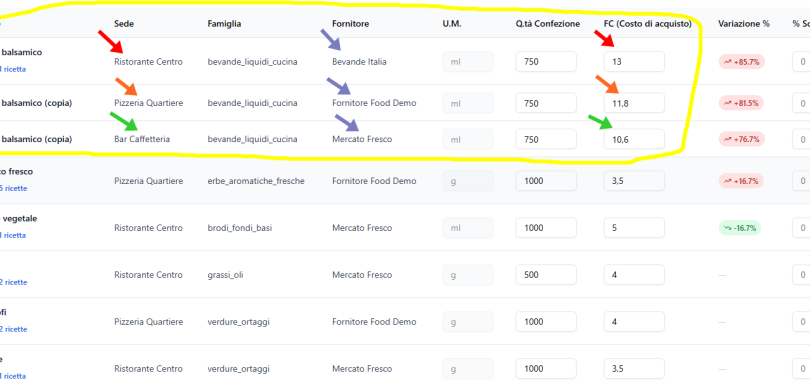
Task: Click the +16.7% variation badge
Action: click(x=741, y=181)
